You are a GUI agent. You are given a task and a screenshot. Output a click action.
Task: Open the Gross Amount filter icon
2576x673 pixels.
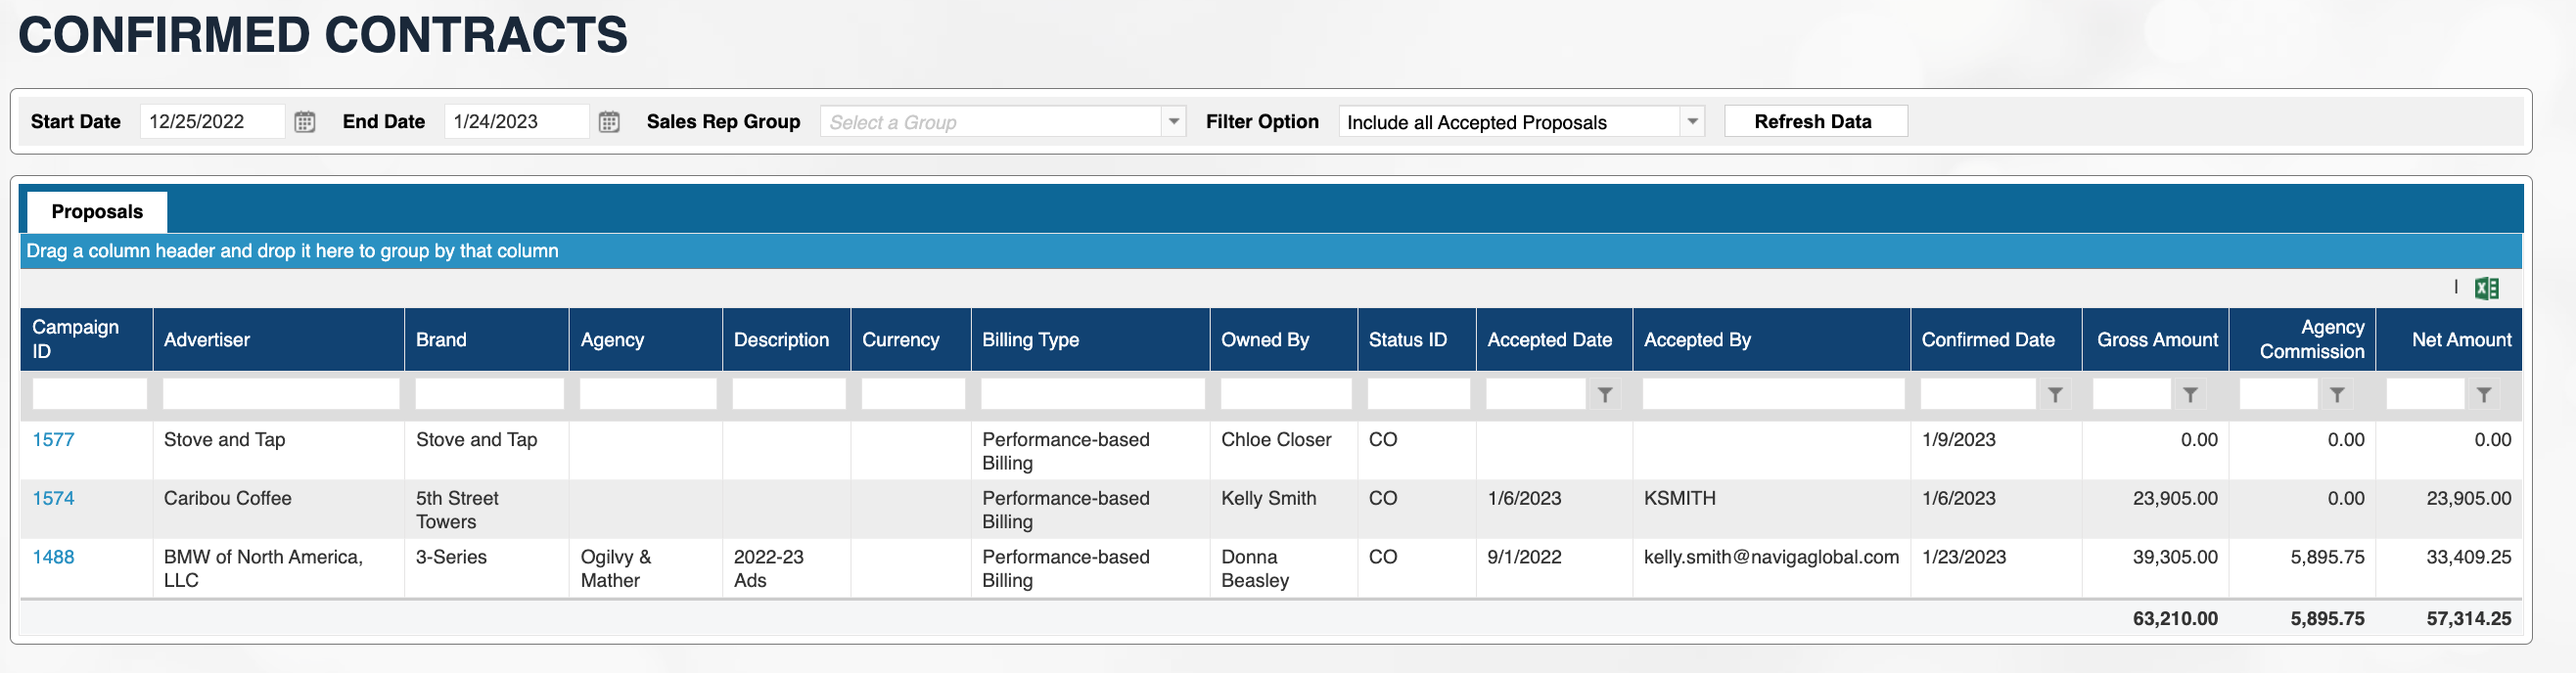(x=2189, y=395)
